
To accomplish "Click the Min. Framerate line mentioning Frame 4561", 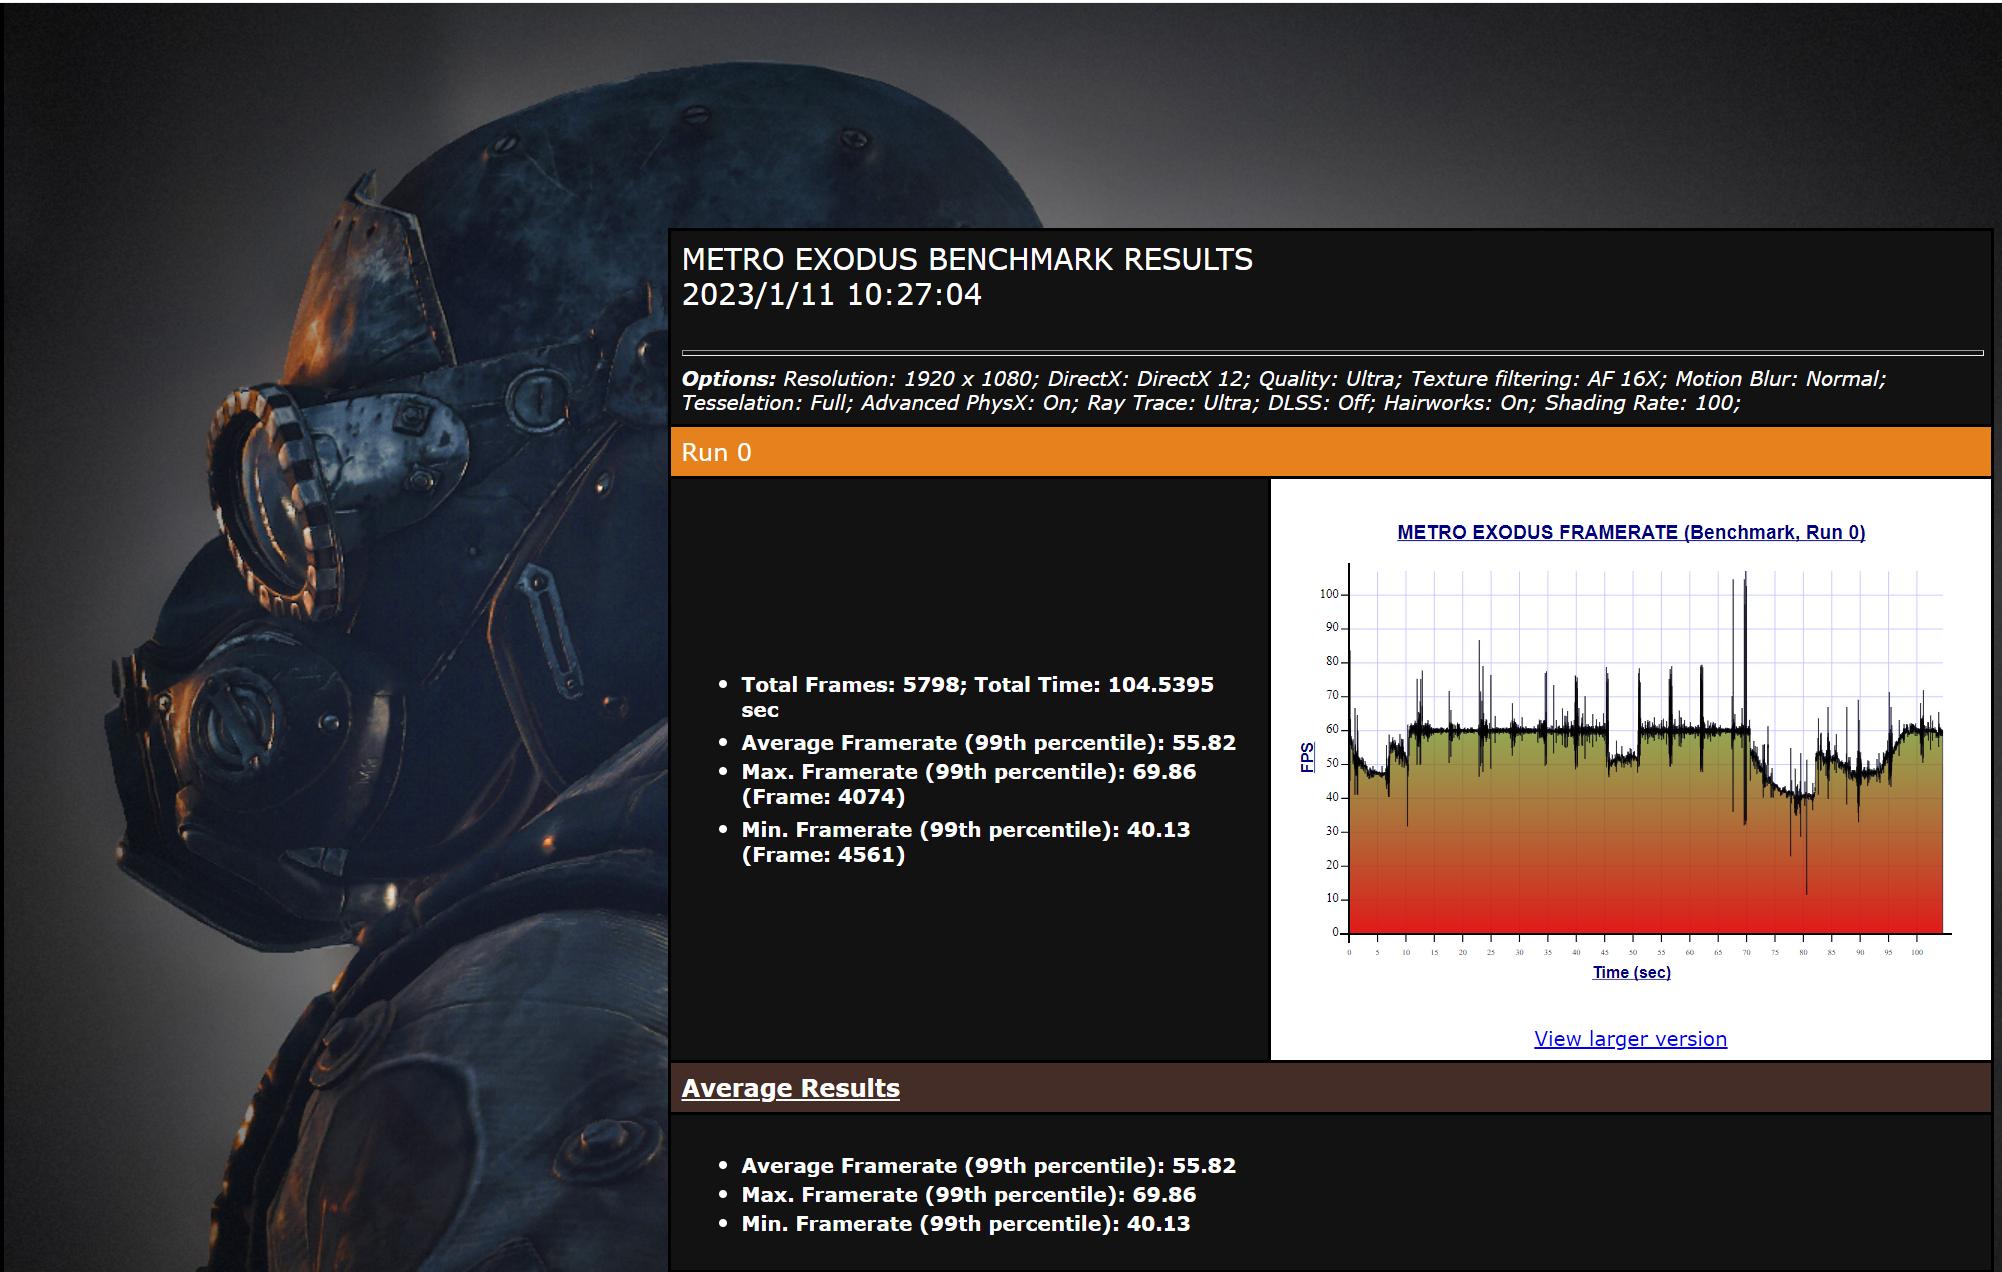I will coord(965,830).
